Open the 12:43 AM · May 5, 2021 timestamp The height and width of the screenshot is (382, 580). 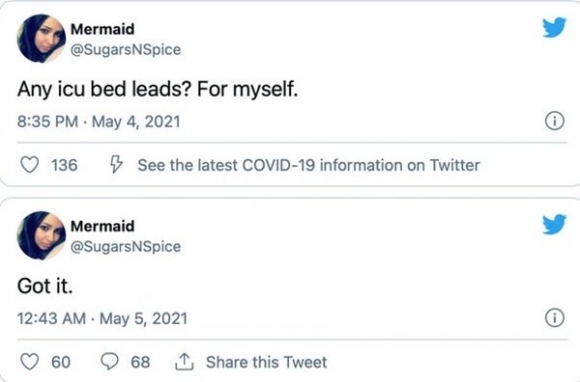(x=102, y=319)
